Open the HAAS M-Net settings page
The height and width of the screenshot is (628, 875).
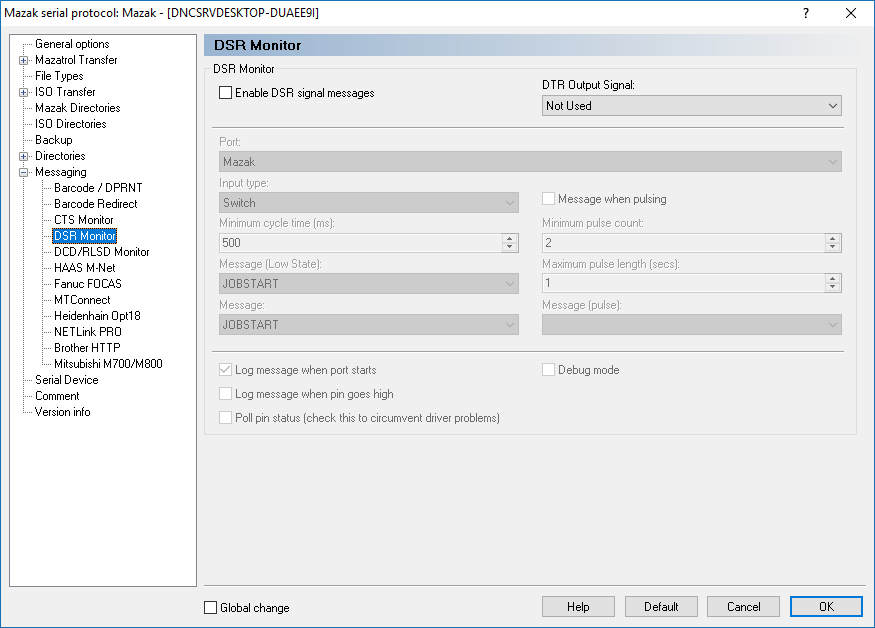86,268
